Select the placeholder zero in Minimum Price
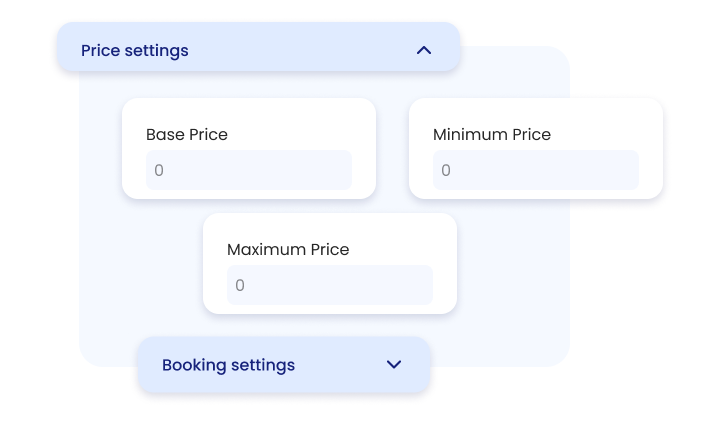720x423 pixels. pyautogui.click(x=446, y=171)
